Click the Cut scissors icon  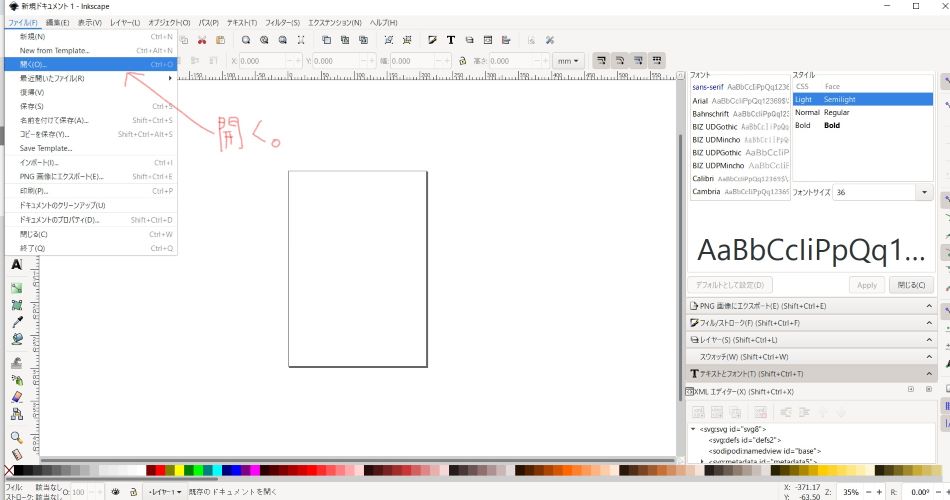click(x=202, y=40)
